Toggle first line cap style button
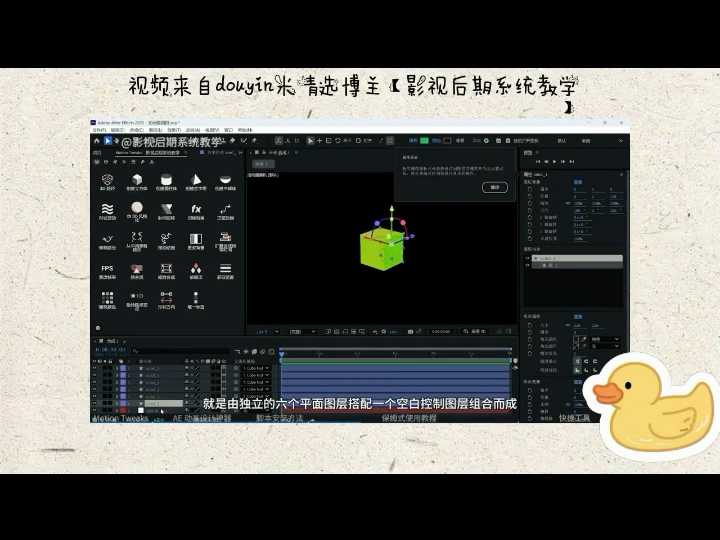This screenshot has width=720, height=540. pos(578,361)
